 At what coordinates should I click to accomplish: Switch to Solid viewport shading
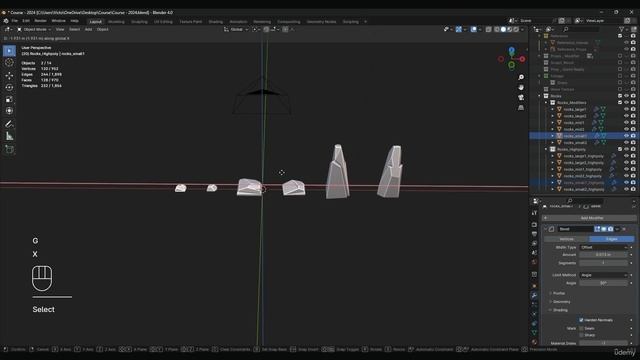click(503, 29)
